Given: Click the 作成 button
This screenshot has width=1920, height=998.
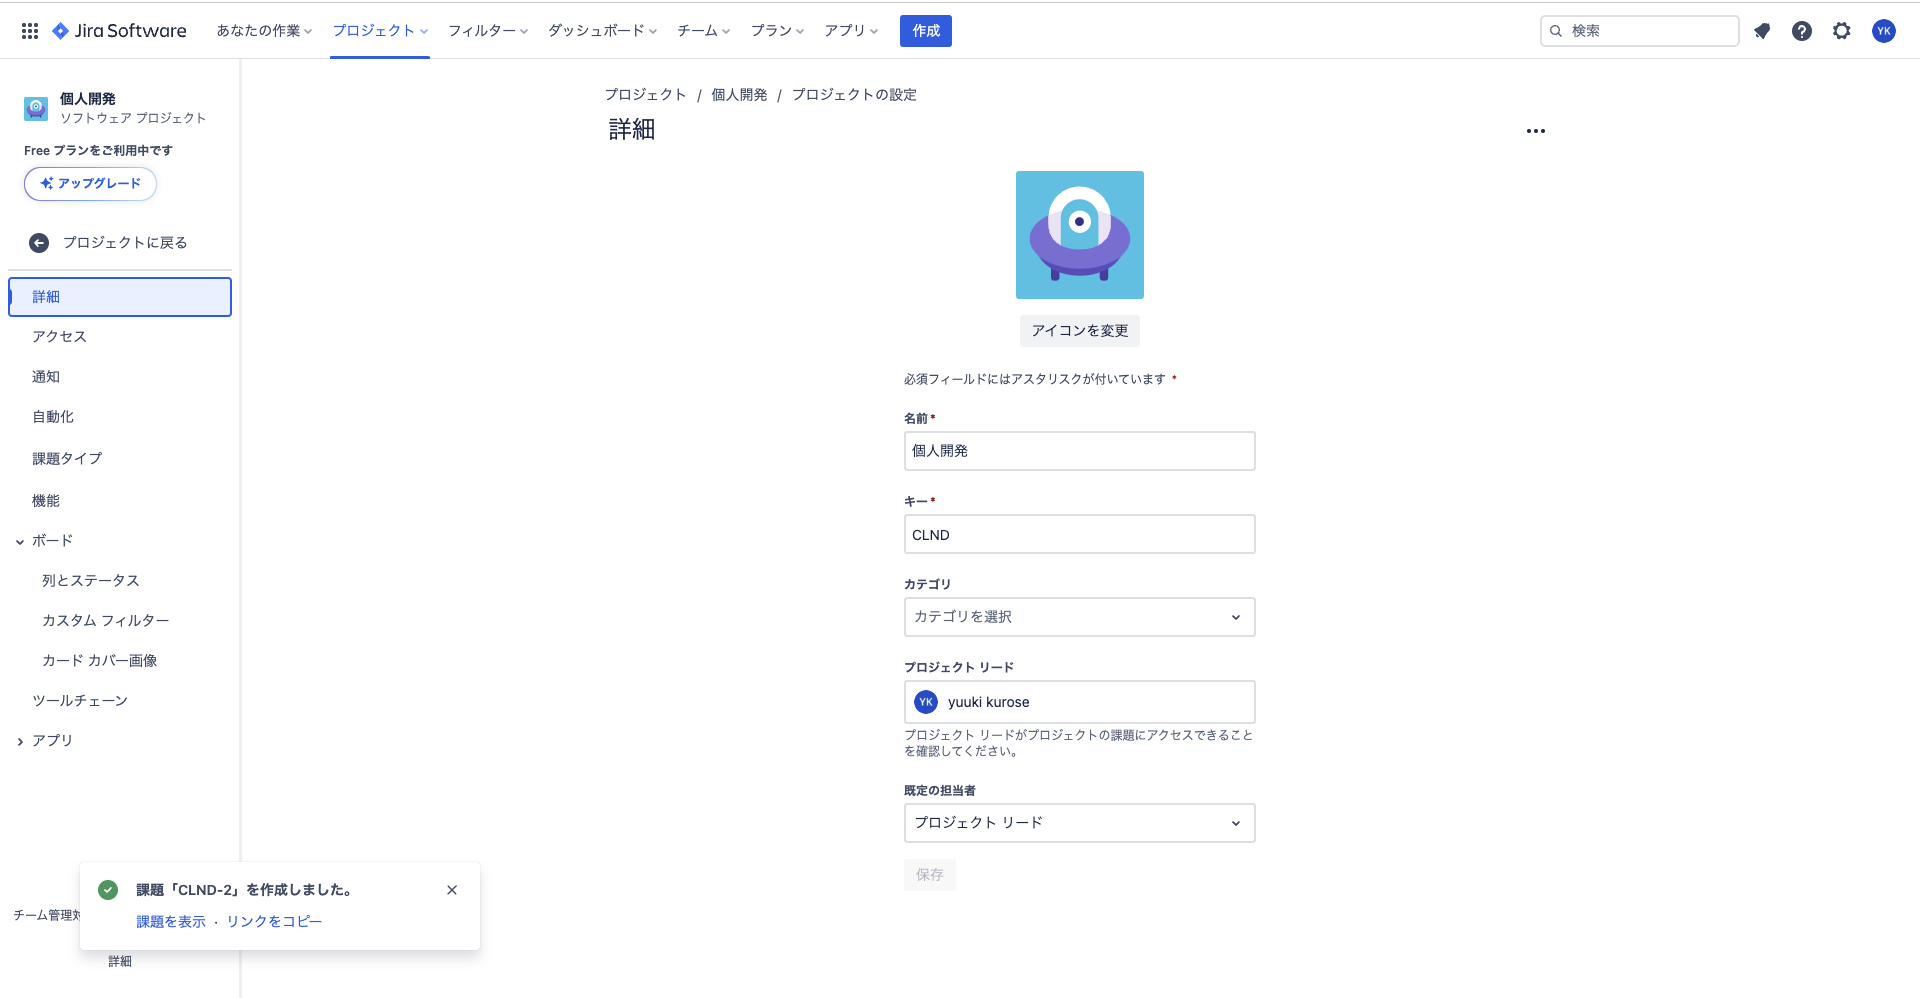Looking at the screenshot, I should tap(925, 31).
